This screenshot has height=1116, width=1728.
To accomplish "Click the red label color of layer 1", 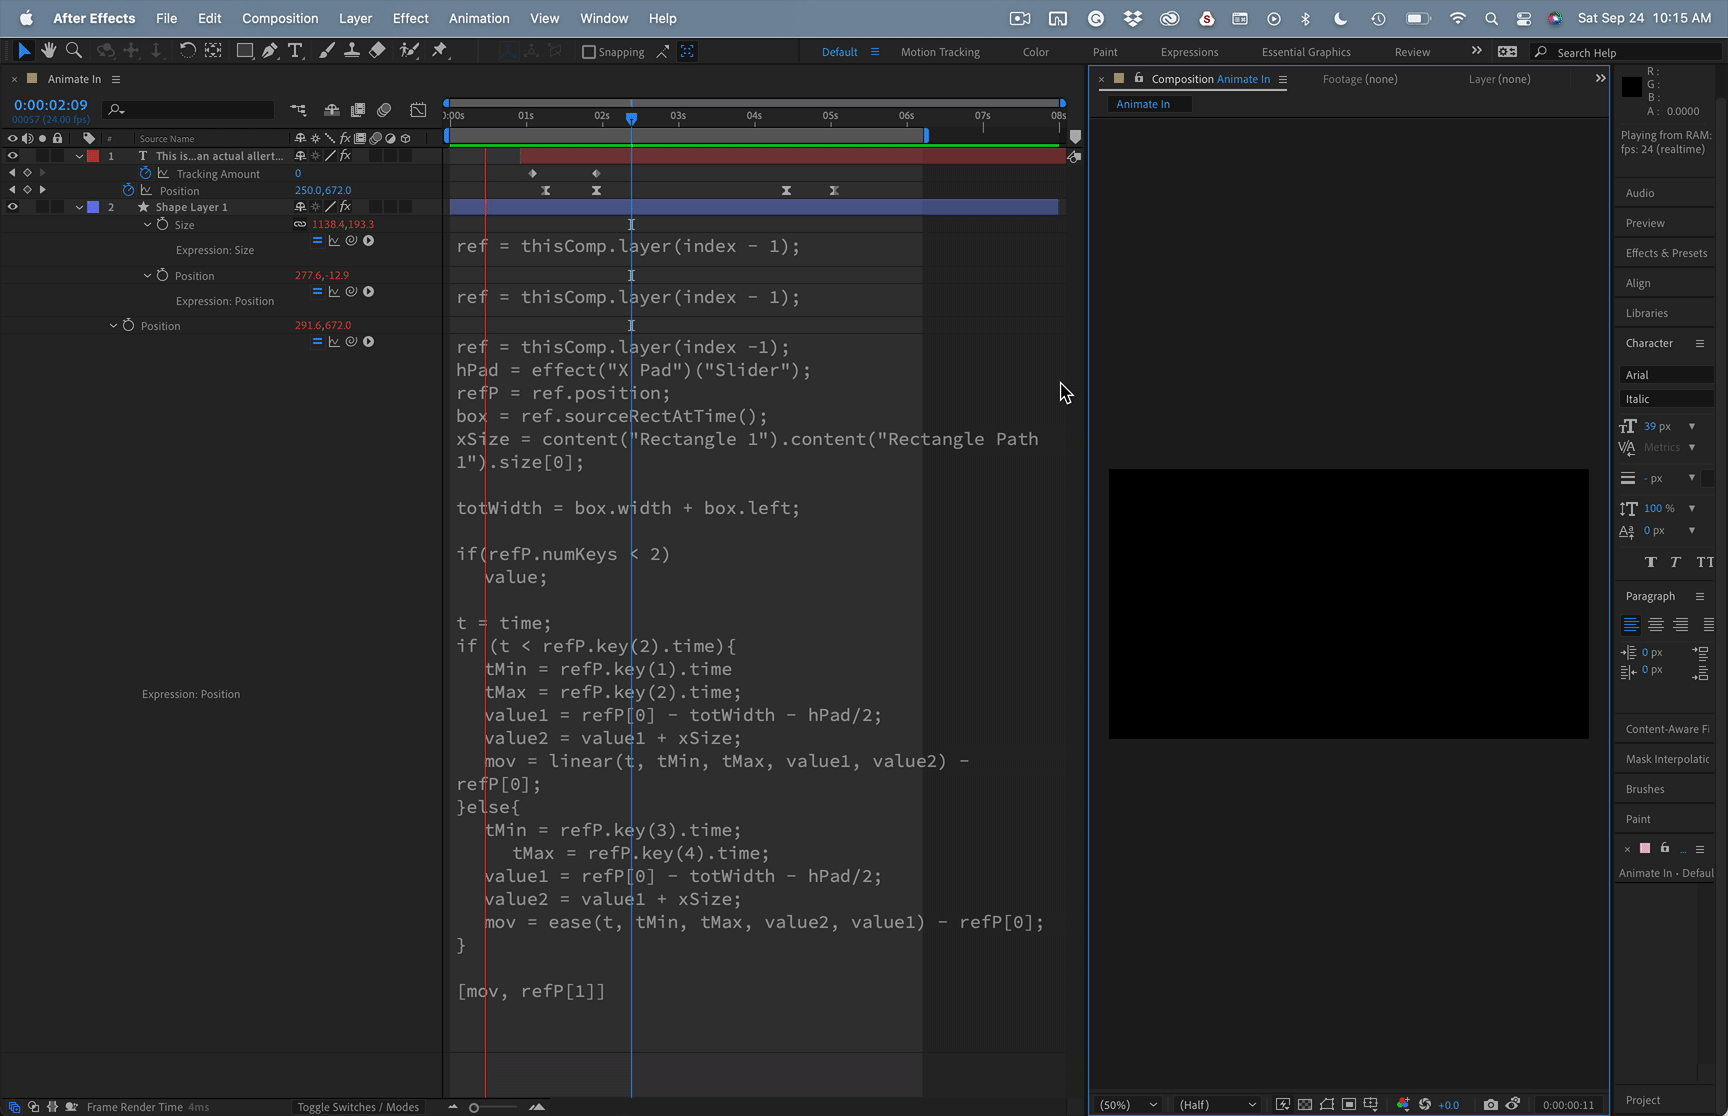I will click(93, 156).
